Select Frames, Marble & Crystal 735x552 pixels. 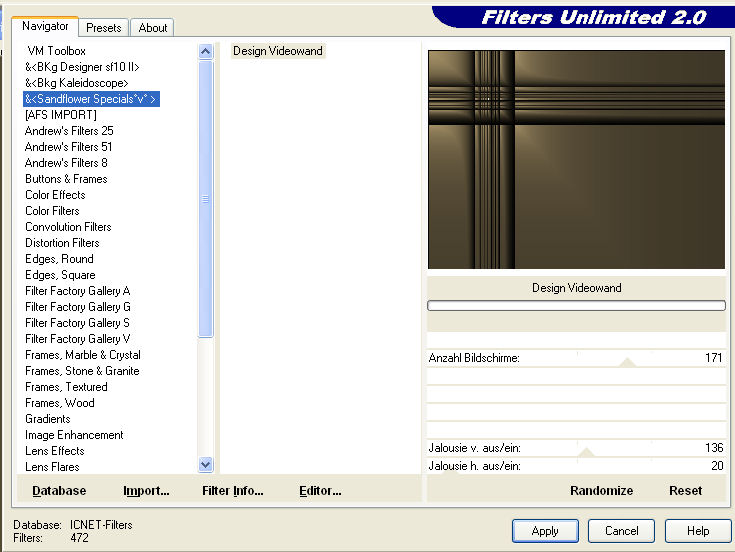[82, 355]
